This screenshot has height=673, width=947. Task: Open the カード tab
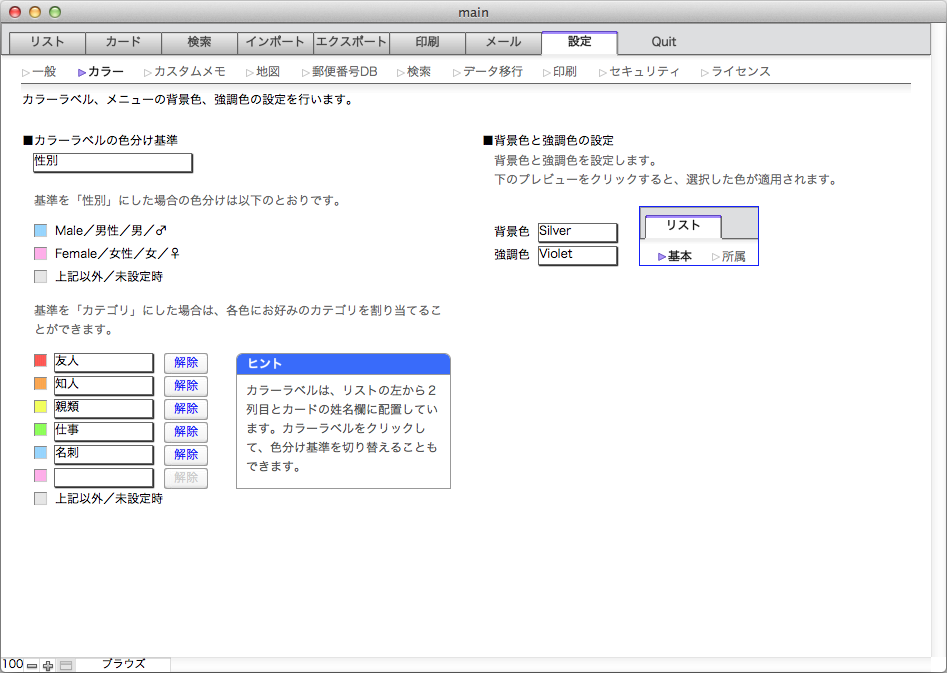click(x=123, y=42)
